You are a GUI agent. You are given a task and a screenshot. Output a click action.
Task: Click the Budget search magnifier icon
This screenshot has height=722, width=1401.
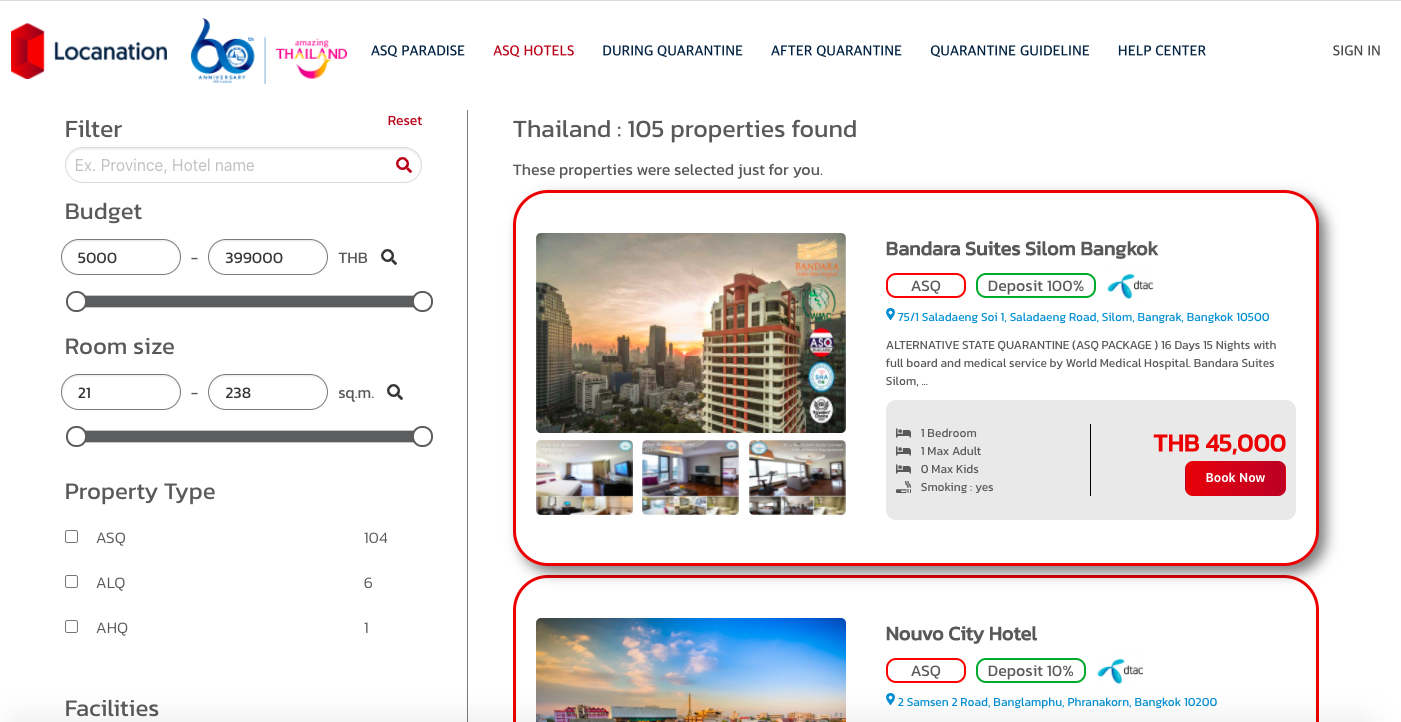pos(389,257)
